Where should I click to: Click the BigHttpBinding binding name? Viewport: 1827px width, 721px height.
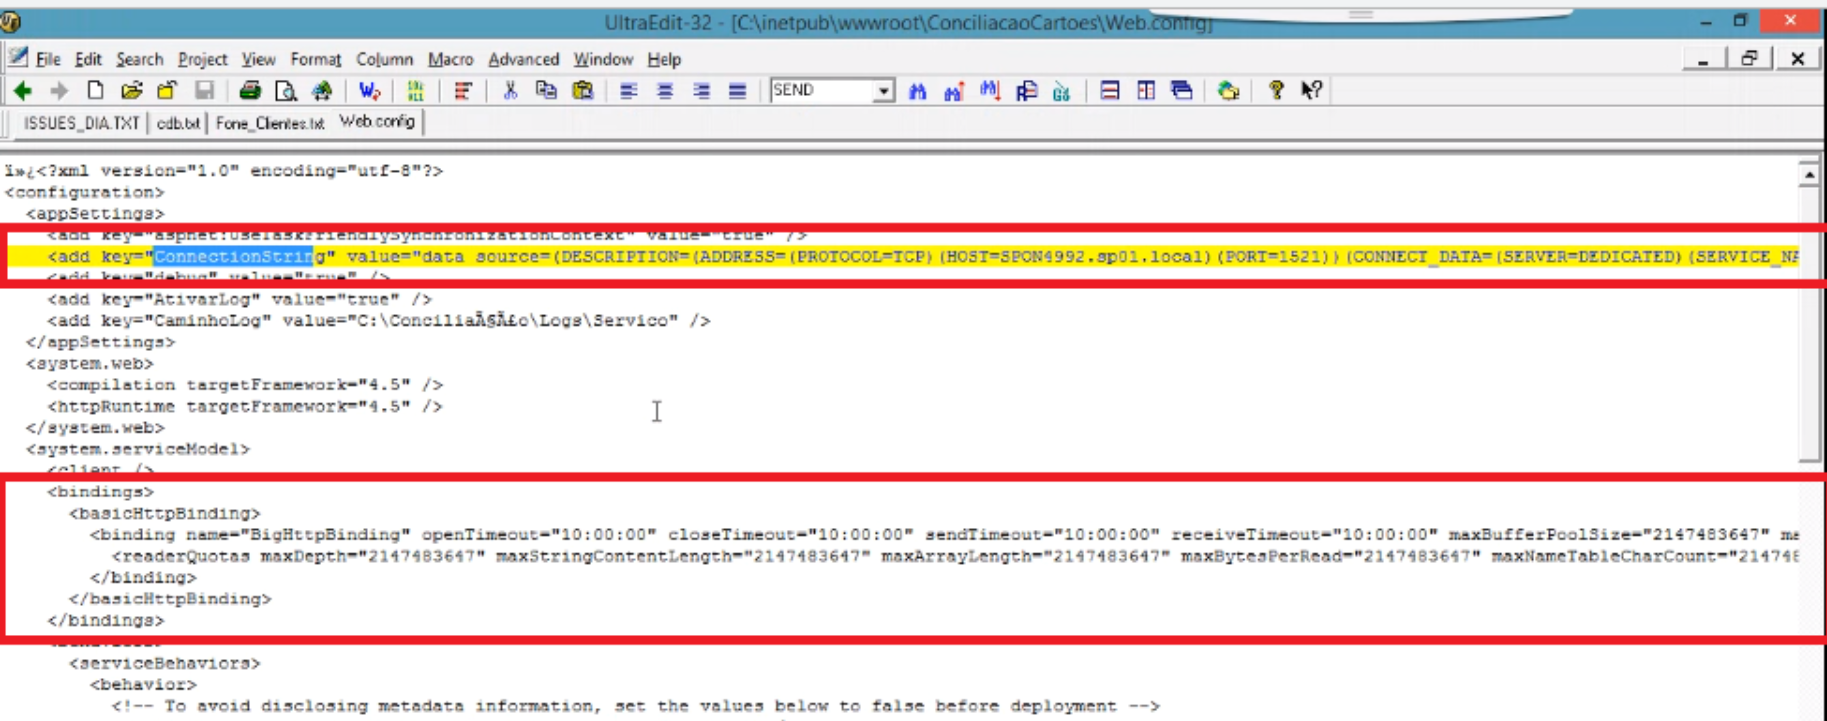pos(330,535)
